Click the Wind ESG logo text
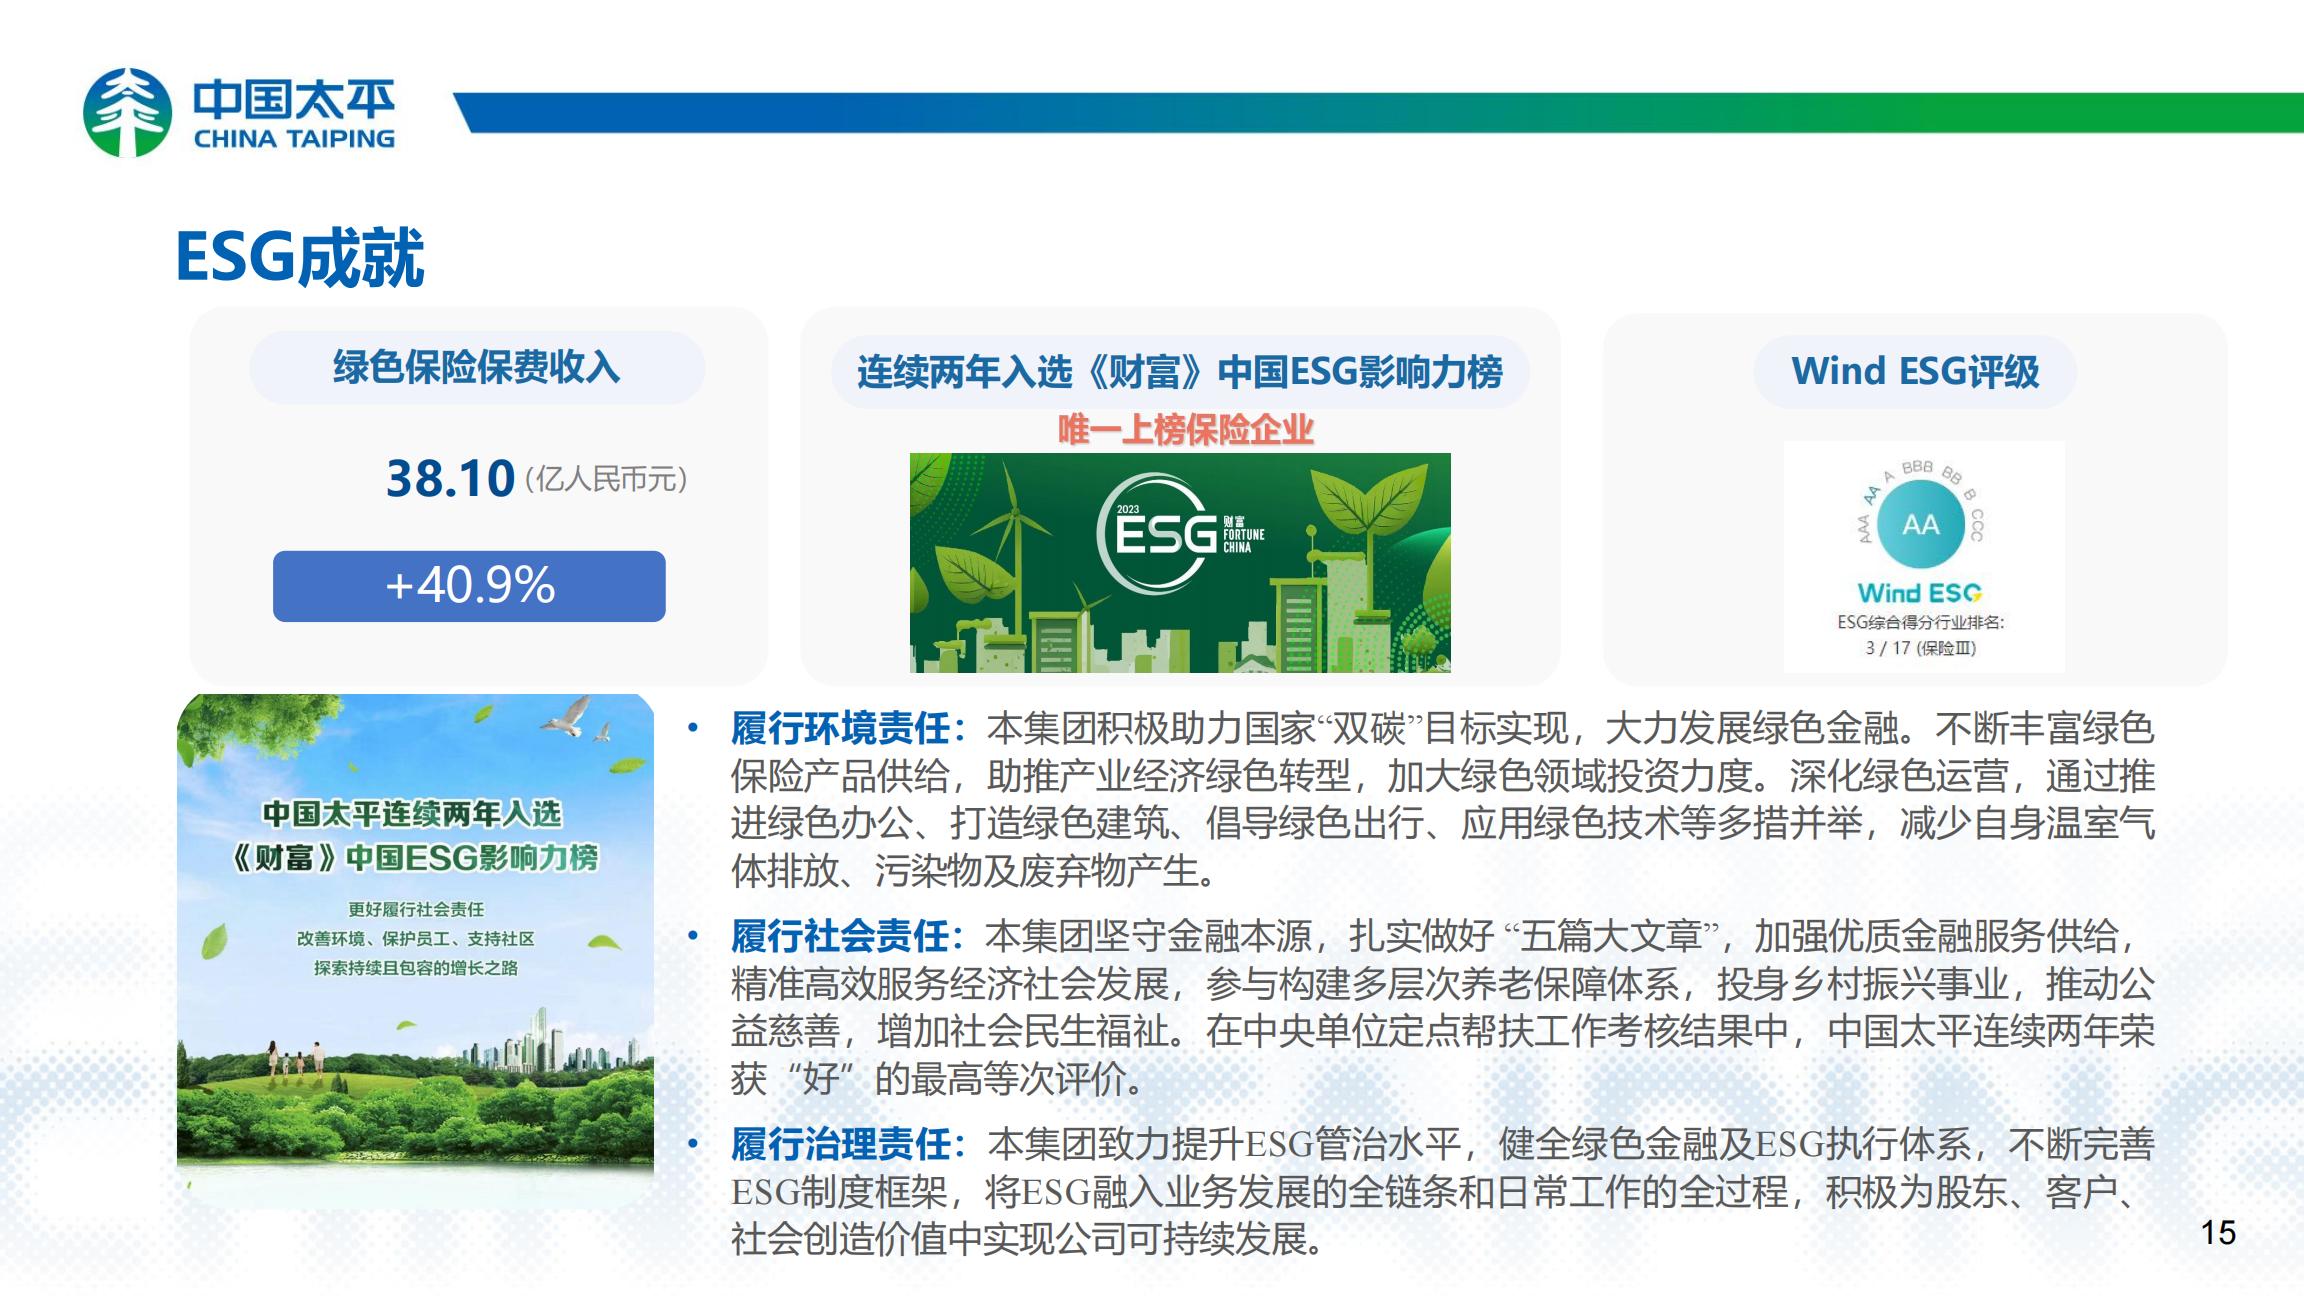 coord(1920,593)
